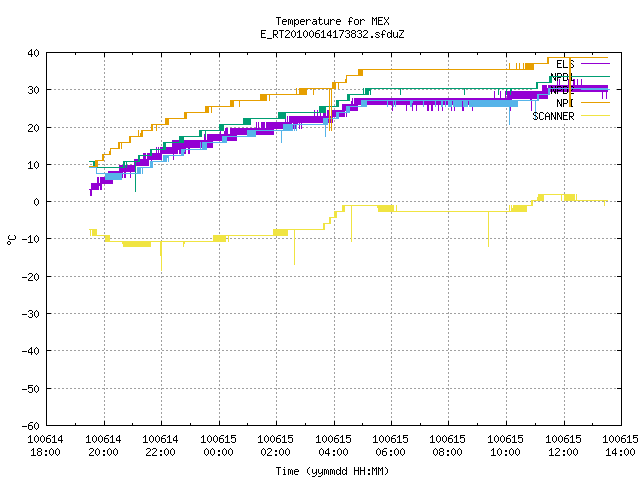The width and height of the screenshot is (640, 480).
Task: Click the y-axis tick label -40
Action: point(31,351)
